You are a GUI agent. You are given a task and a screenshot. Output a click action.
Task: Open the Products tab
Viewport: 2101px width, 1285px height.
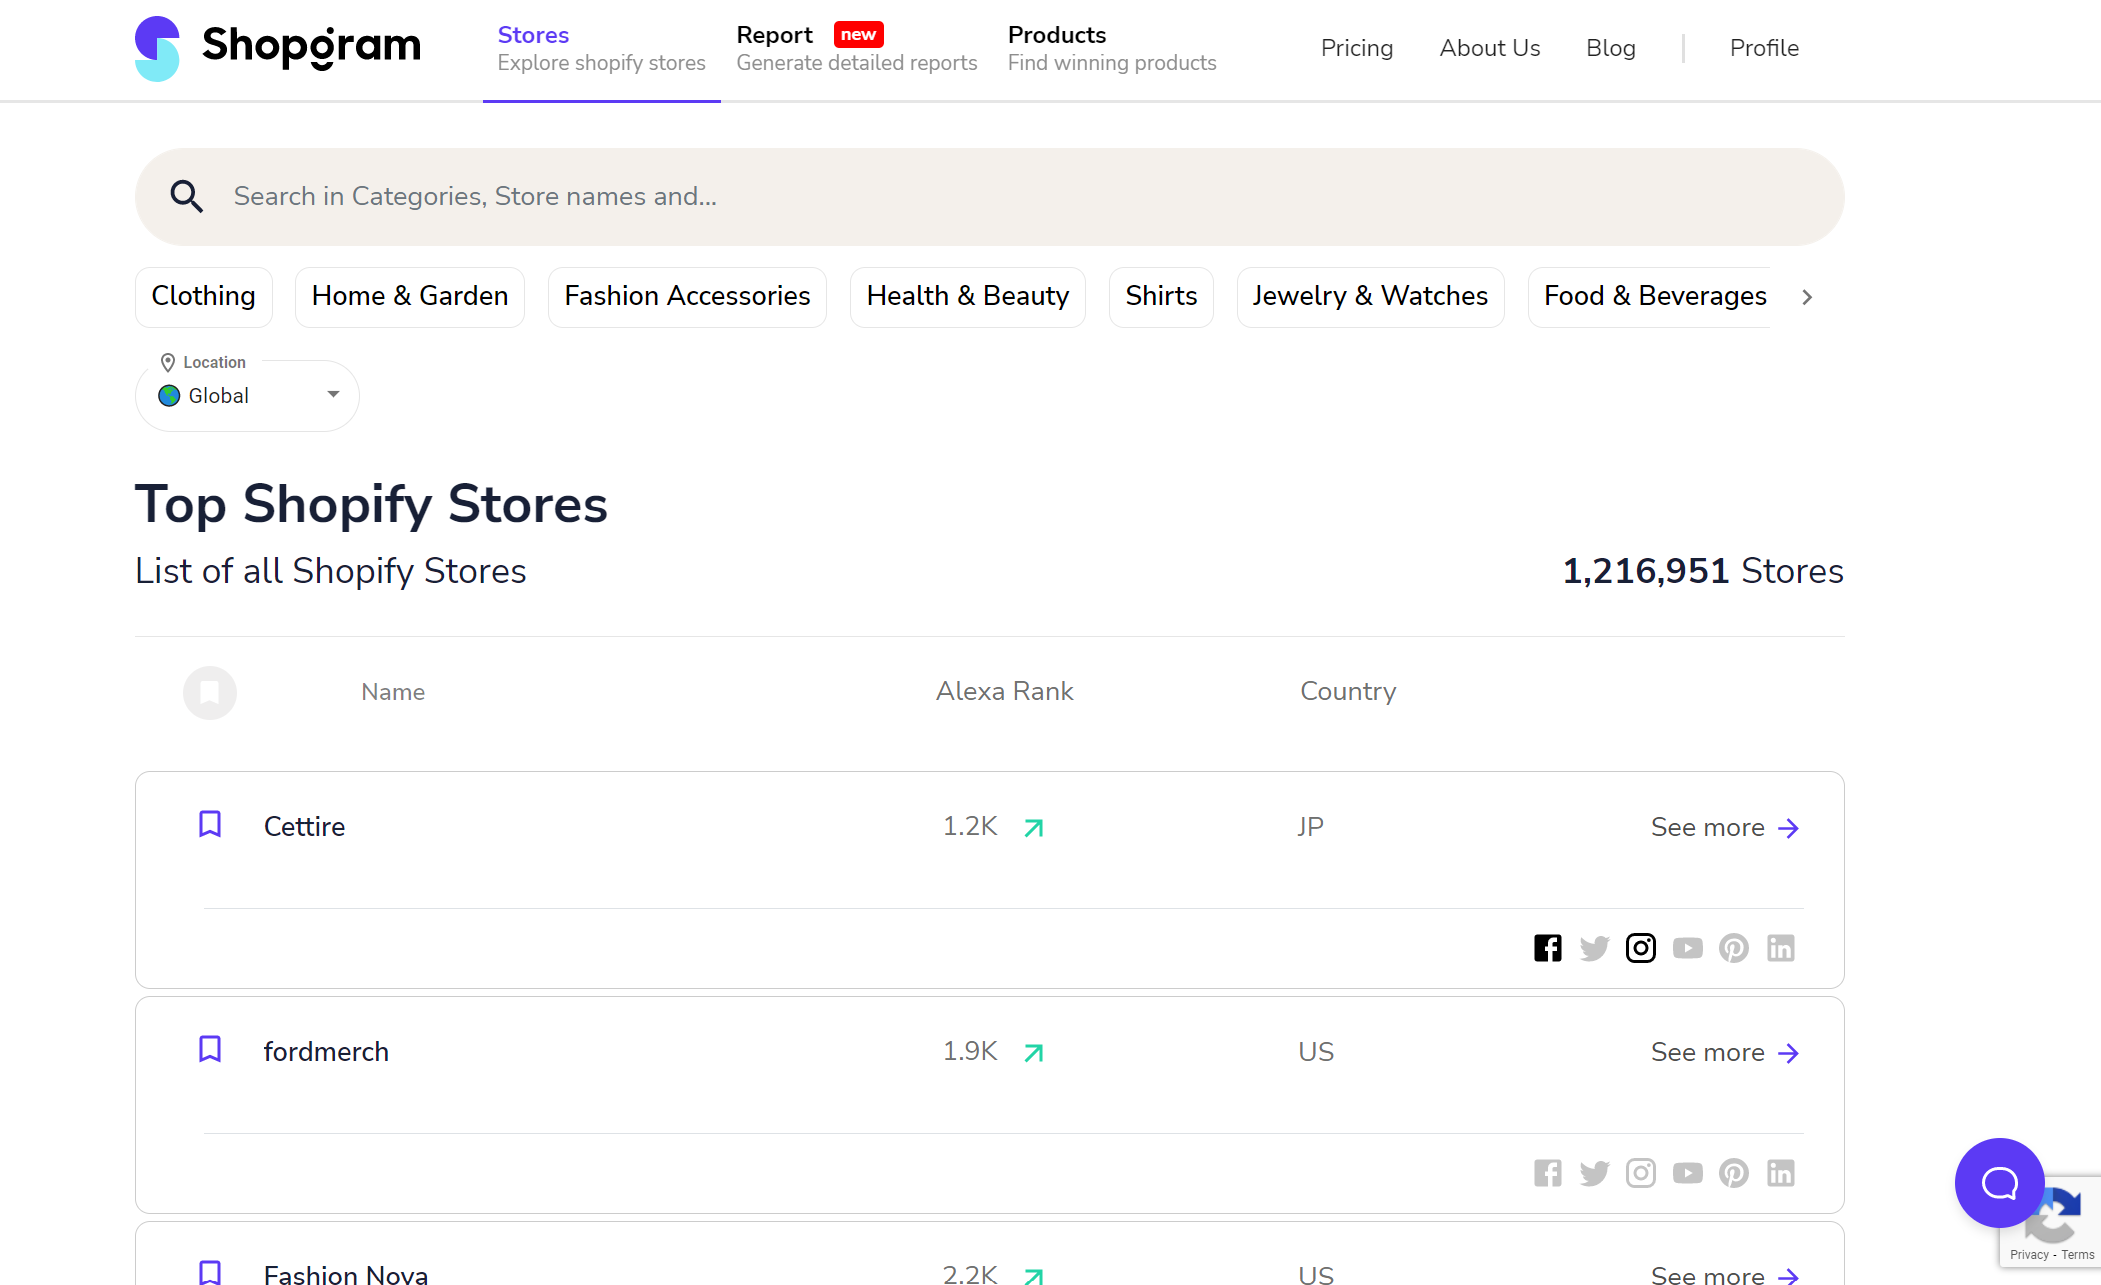[x=1112, y=49]
